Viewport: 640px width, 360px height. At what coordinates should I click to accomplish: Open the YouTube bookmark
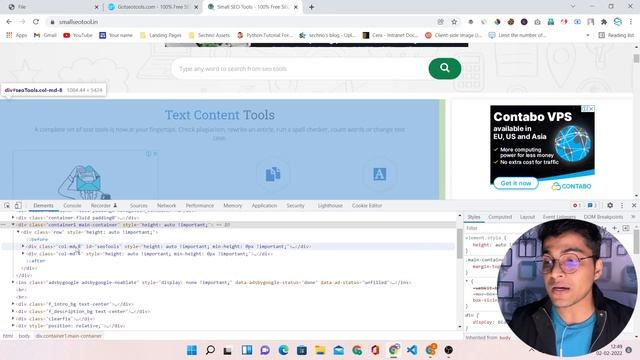point(78,35)
